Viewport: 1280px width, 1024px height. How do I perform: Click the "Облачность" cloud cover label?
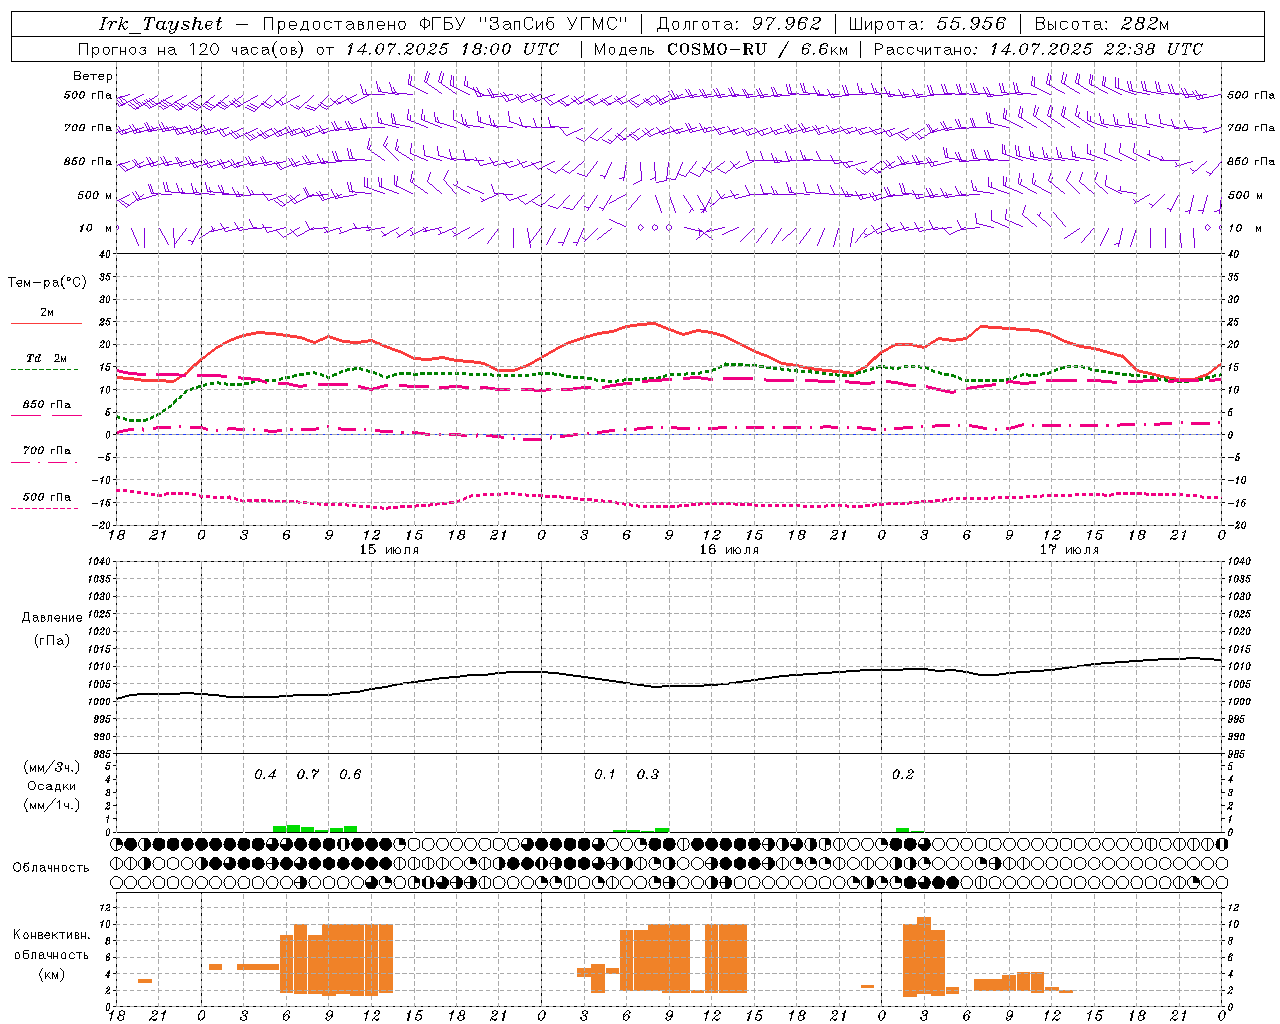click(51, 867)
